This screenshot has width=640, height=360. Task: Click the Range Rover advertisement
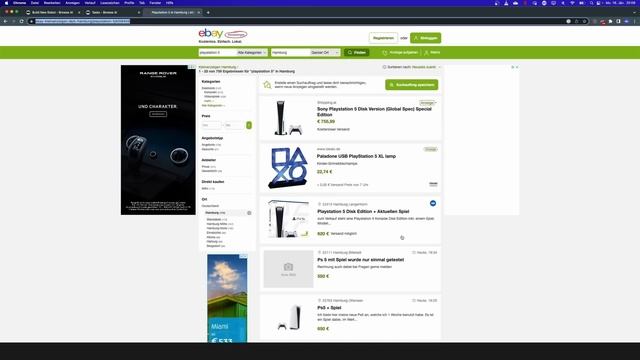coord(158,140)
